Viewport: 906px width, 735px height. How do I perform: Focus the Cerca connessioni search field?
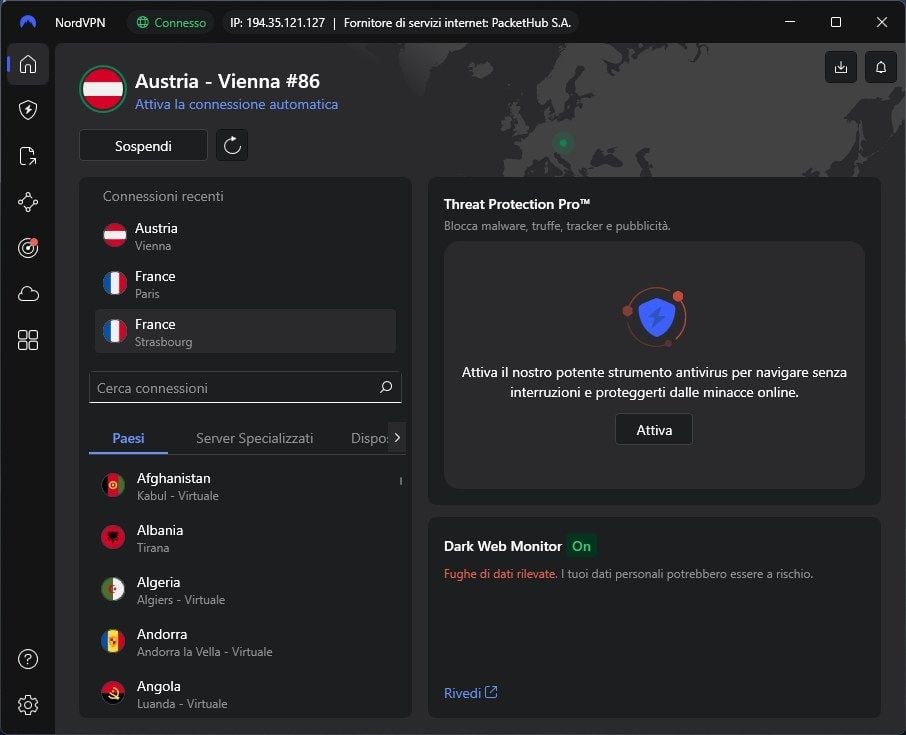click(x=245, y=388)
